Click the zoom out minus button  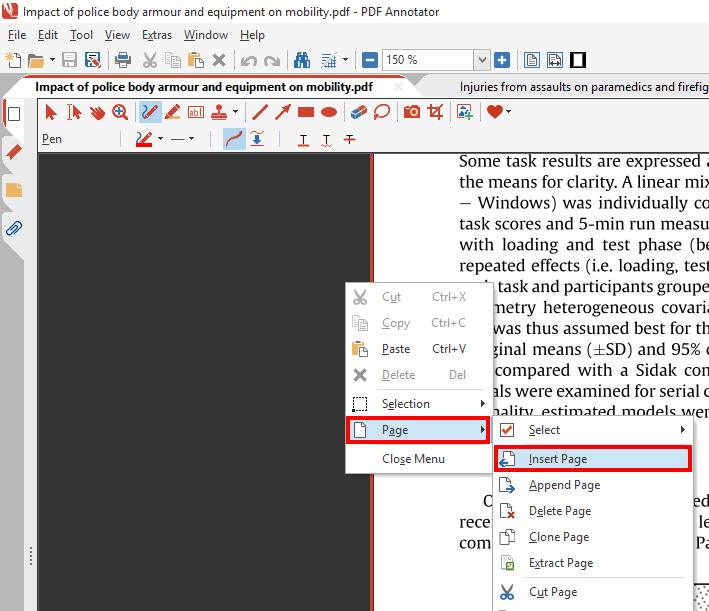(369, 60)
